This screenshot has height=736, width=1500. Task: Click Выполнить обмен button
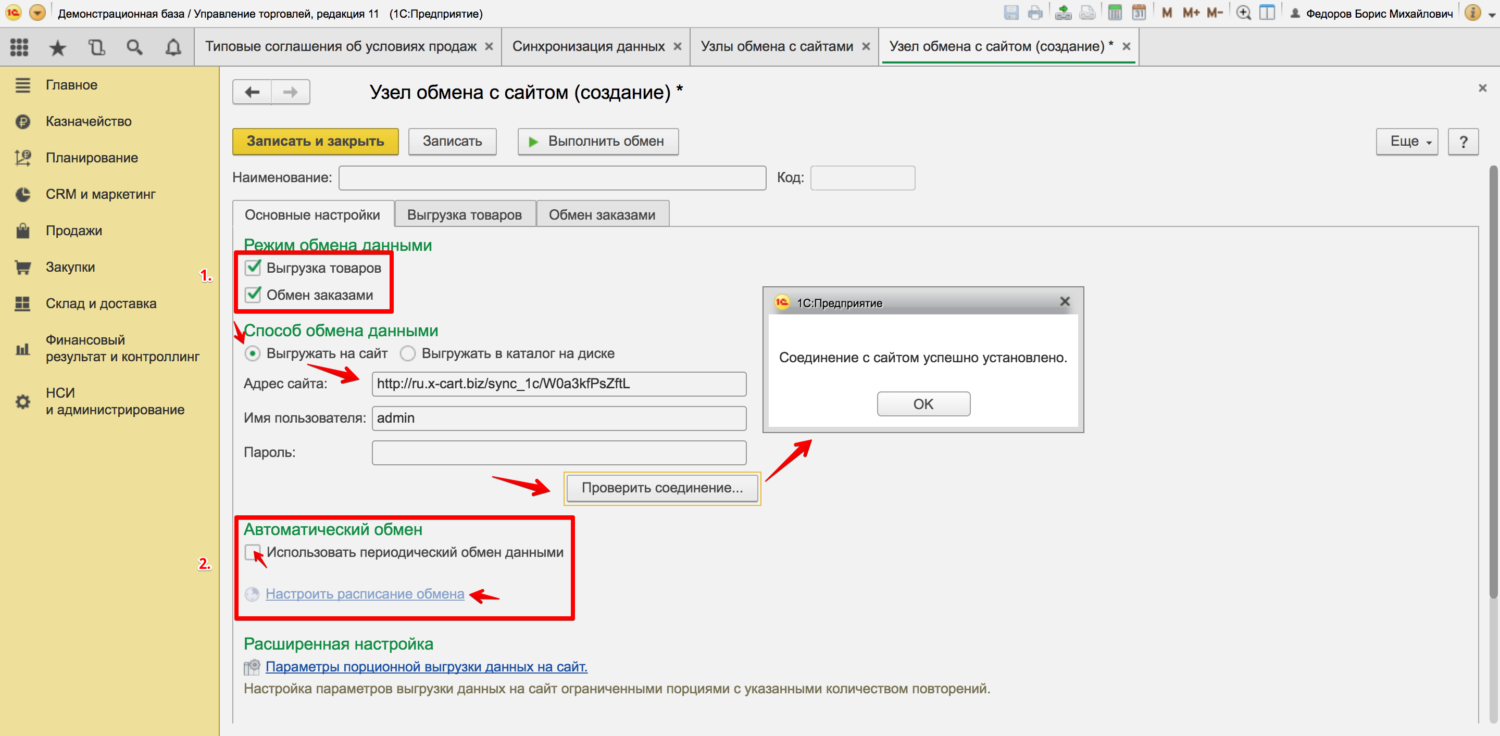598,141
